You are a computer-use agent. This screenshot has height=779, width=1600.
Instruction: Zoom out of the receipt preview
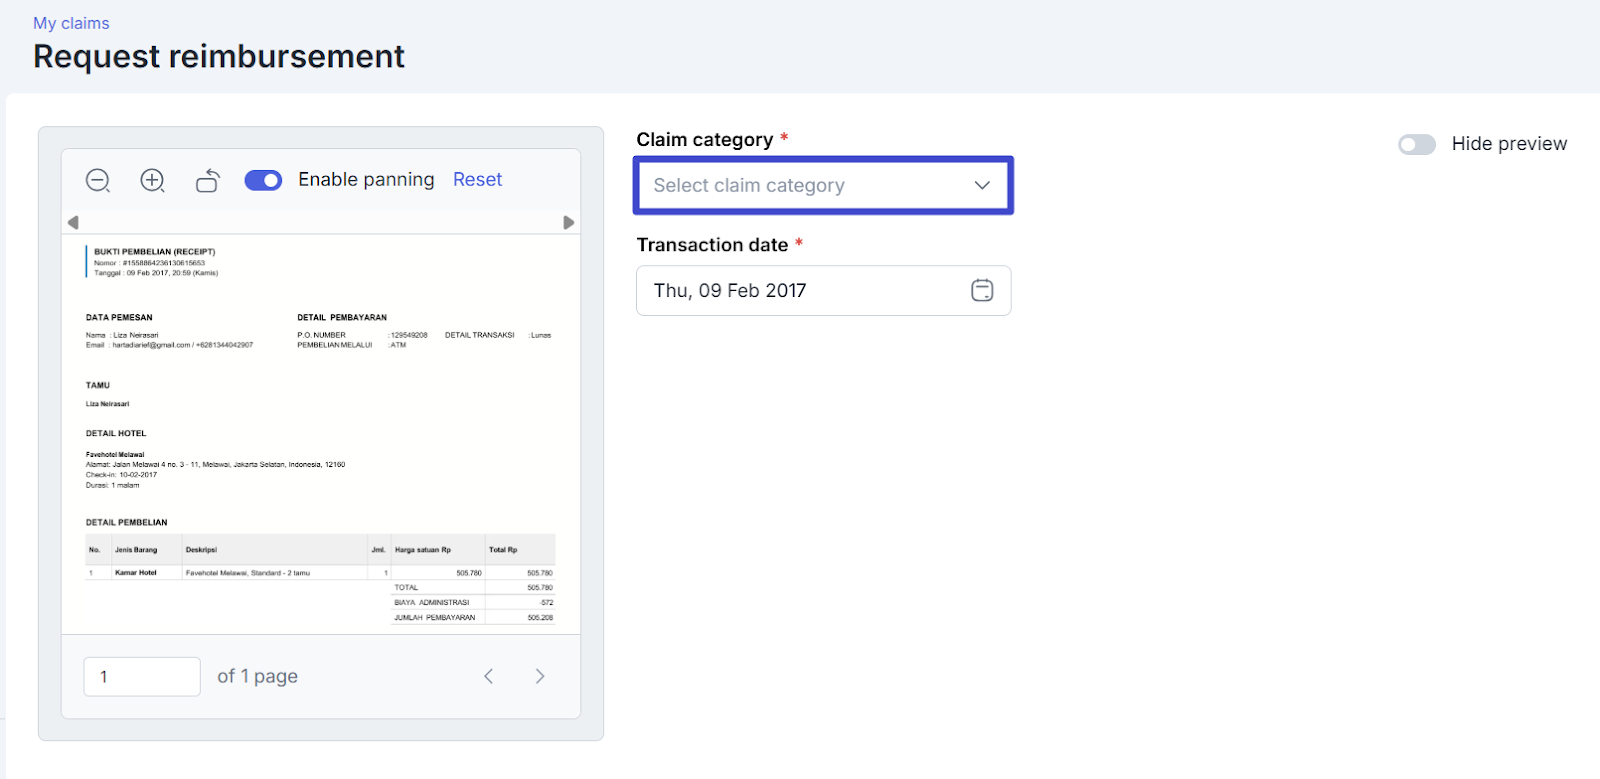[x=98, y=180]
